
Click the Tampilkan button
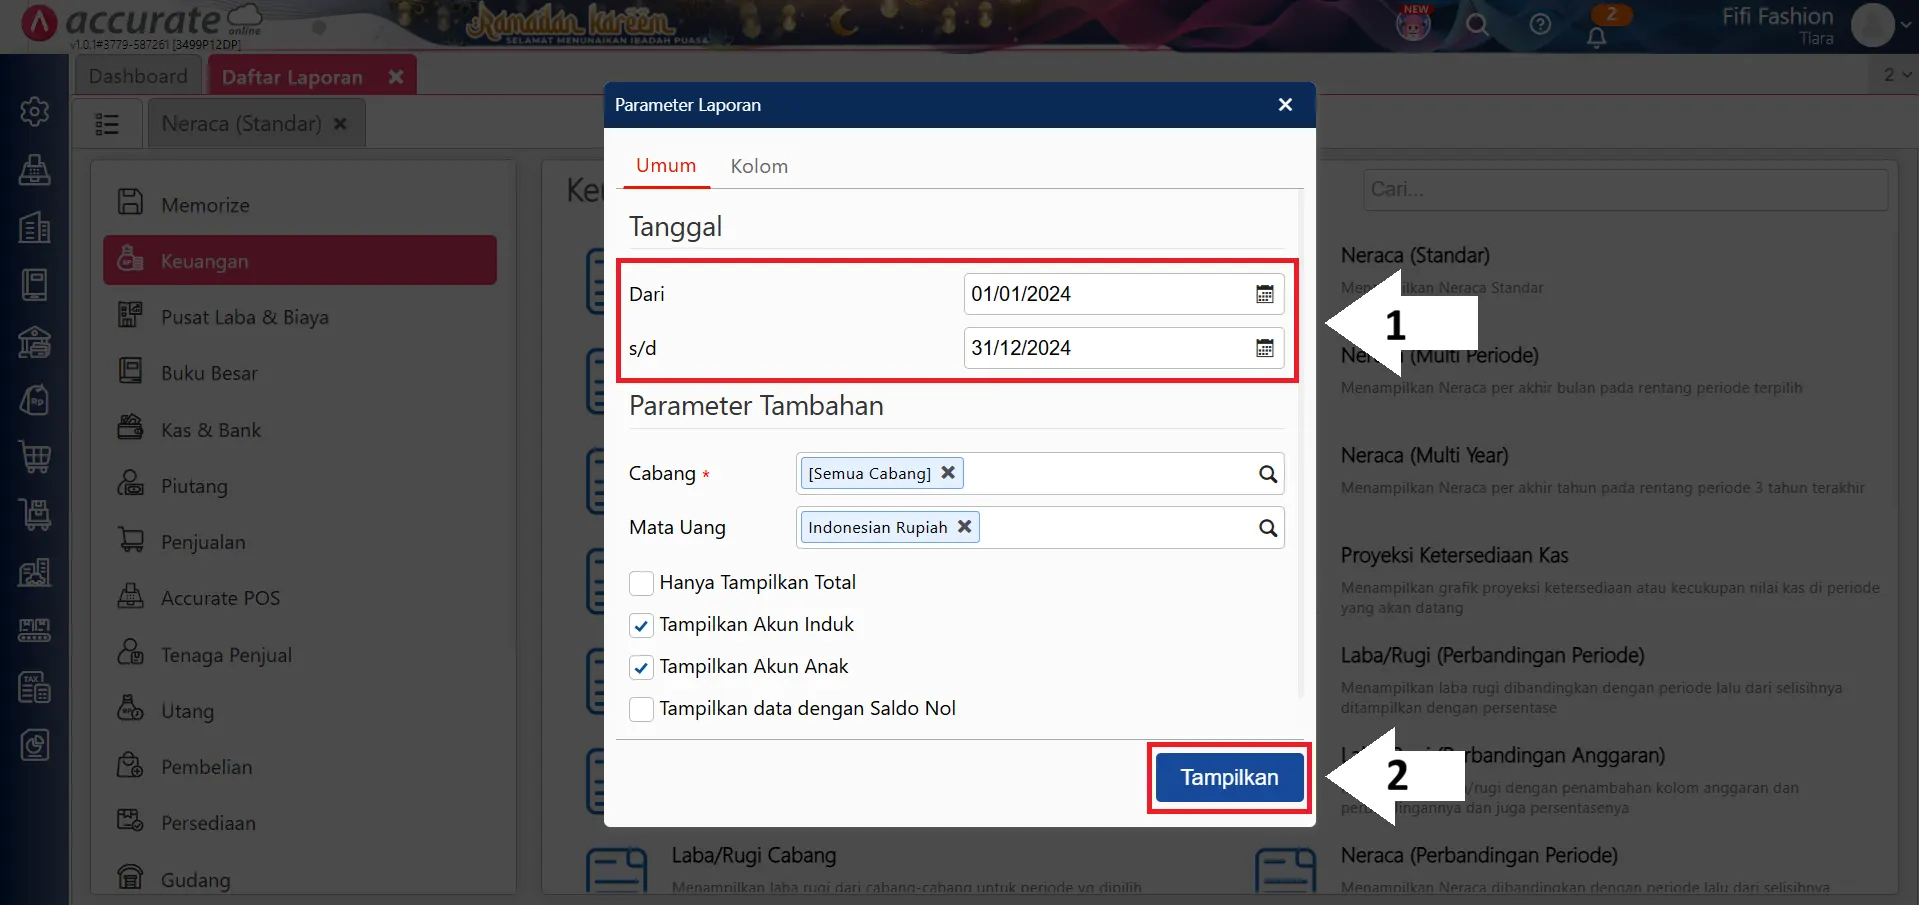[x=1228, y=777]
